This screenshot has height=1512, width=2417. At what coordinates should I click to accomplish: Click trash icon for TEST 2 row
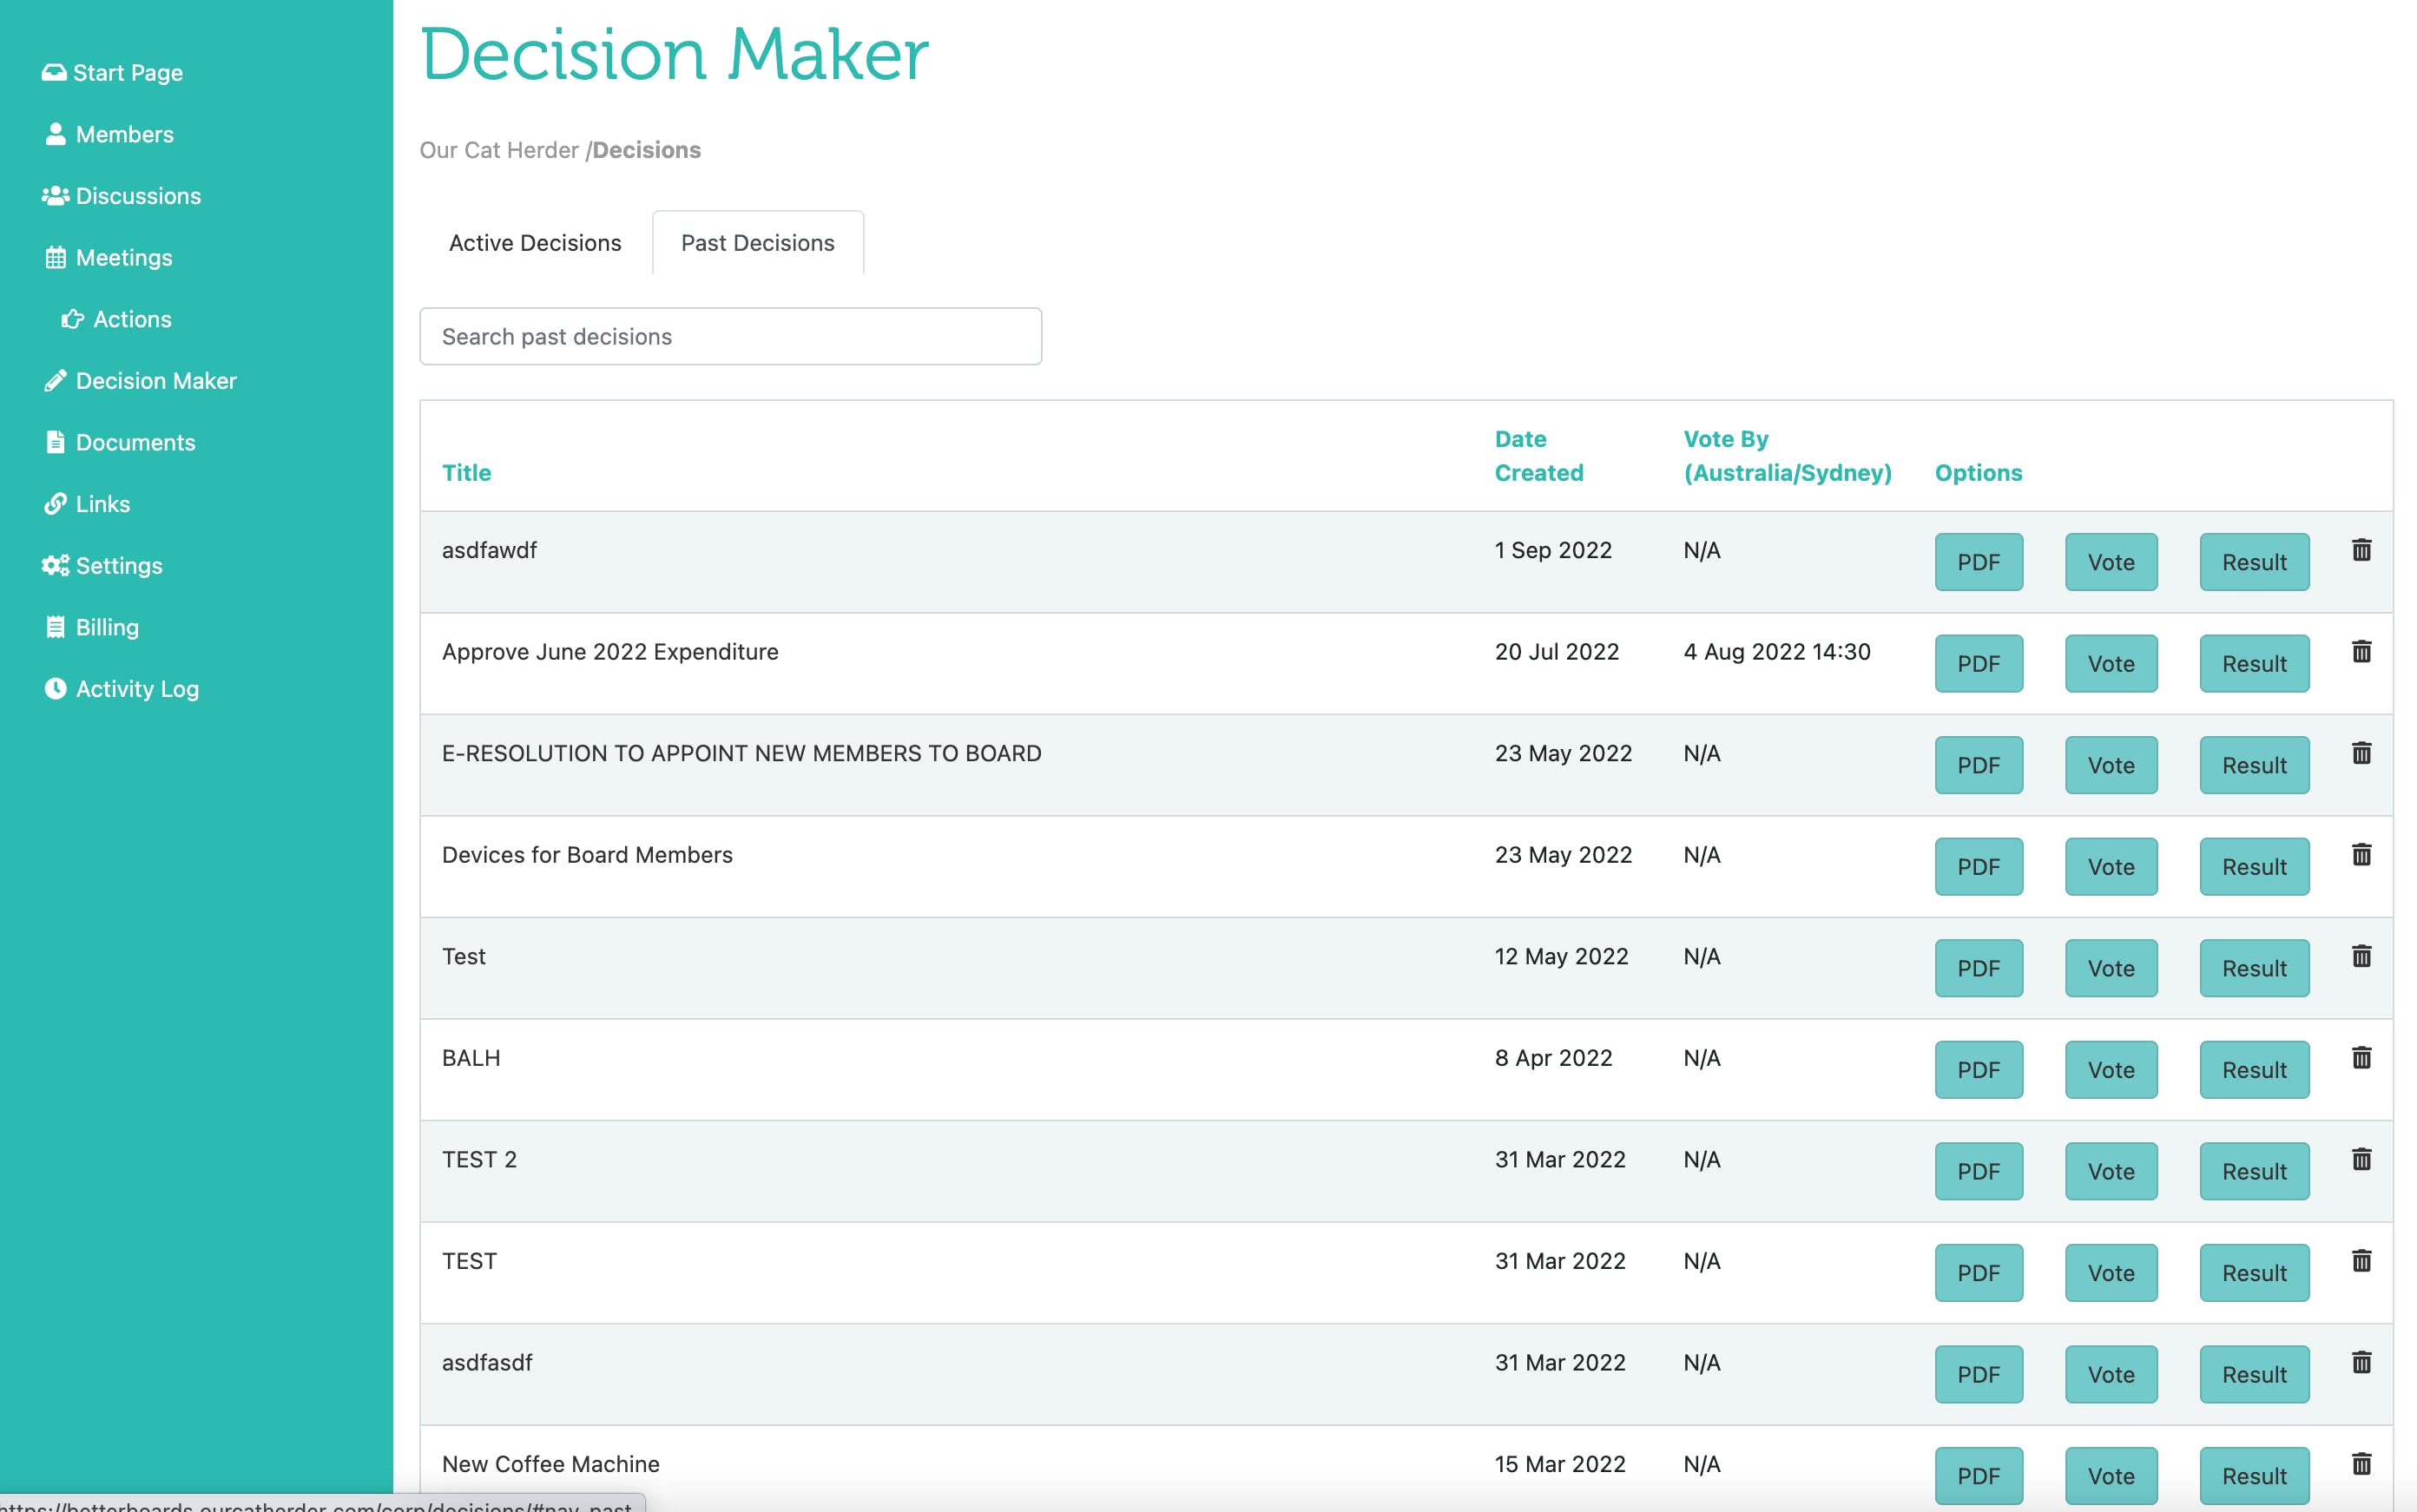(2361, 1159)
